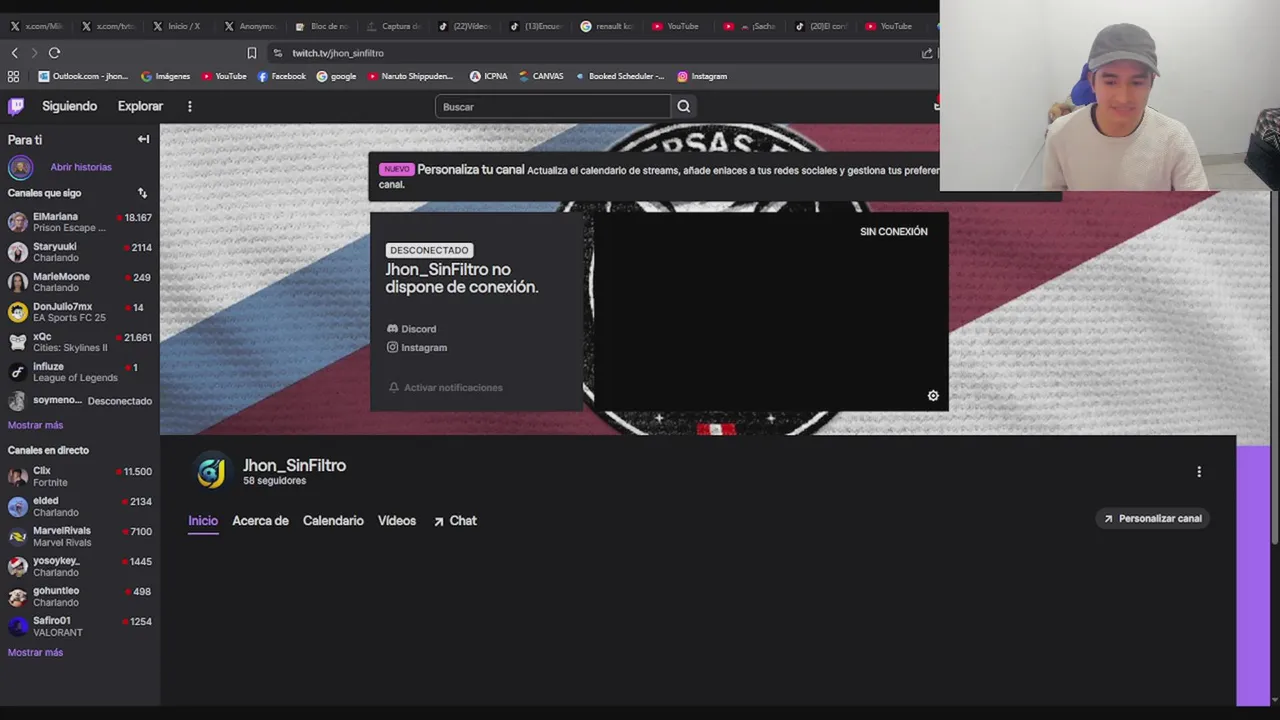Open Clix Fortnite live channel
The image size is (1280, 720).
coord(80,476)
